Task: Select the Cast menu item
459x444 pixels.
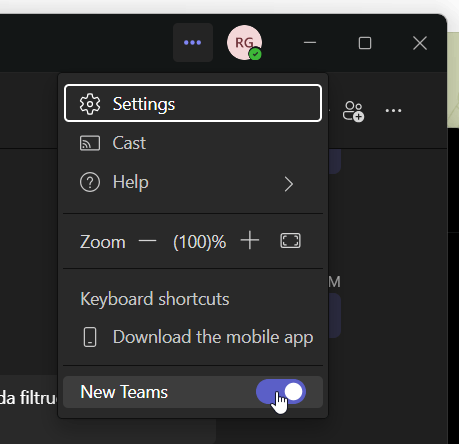Action: click(193, 143)
